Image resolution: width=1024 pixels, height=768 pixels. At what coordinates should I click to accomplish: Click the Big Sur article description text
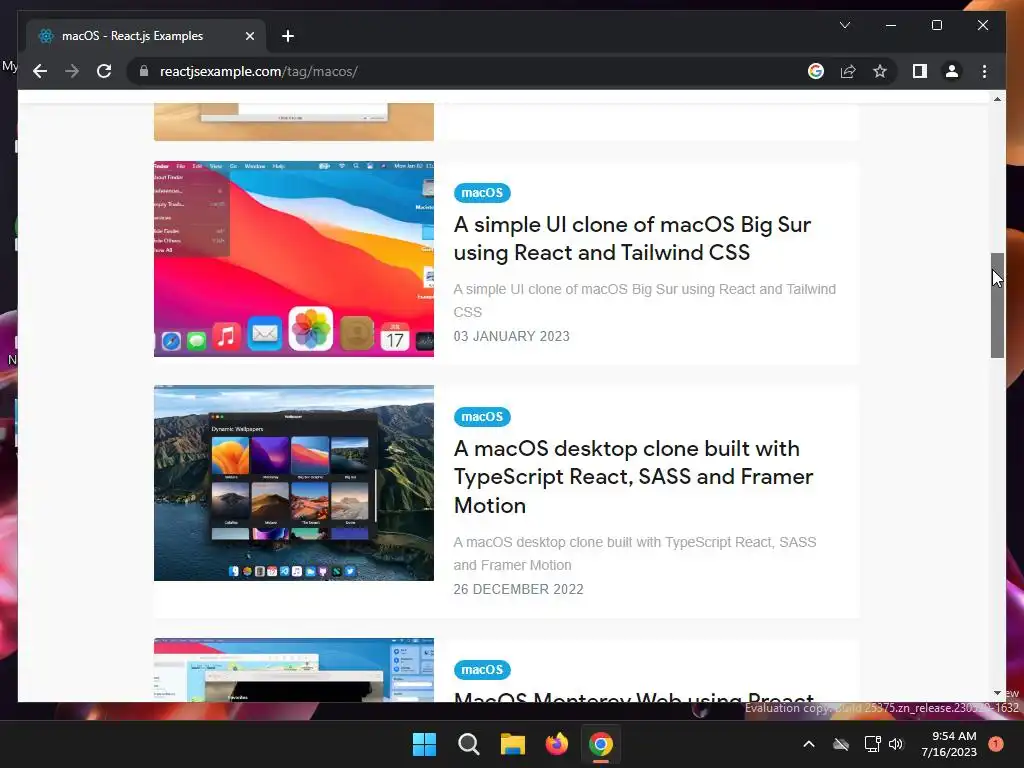coord(645,300)
